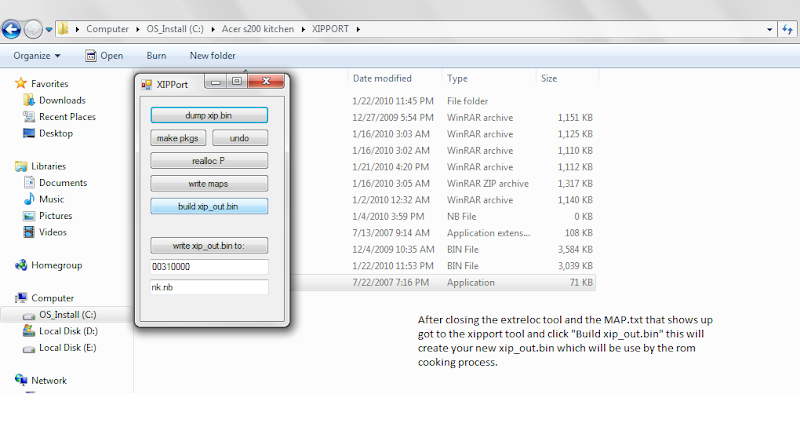
Task: Click the nk.nb filename input field
Action: click(x=209, y=287)
